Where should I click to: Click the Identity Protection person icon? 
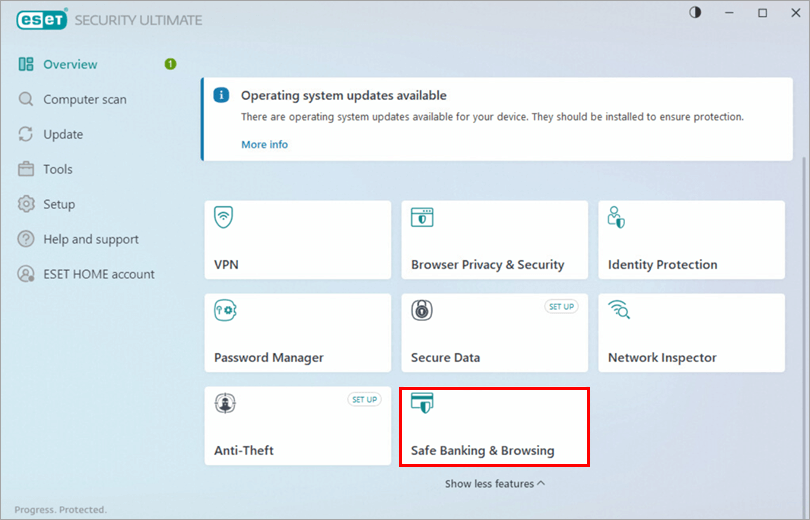616,217
